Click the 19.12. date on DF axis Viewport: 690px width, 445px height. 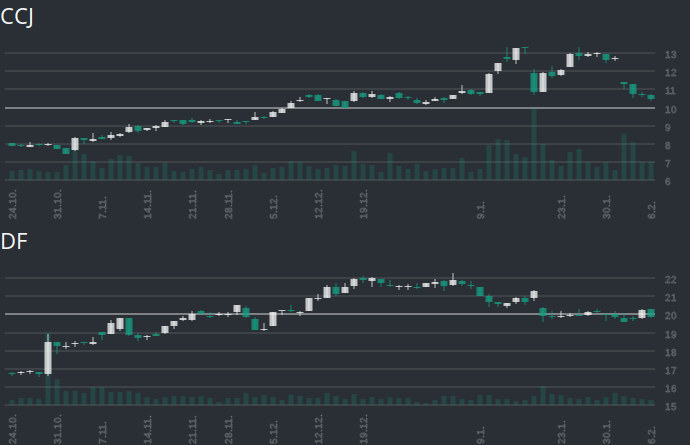coord(363,429)
